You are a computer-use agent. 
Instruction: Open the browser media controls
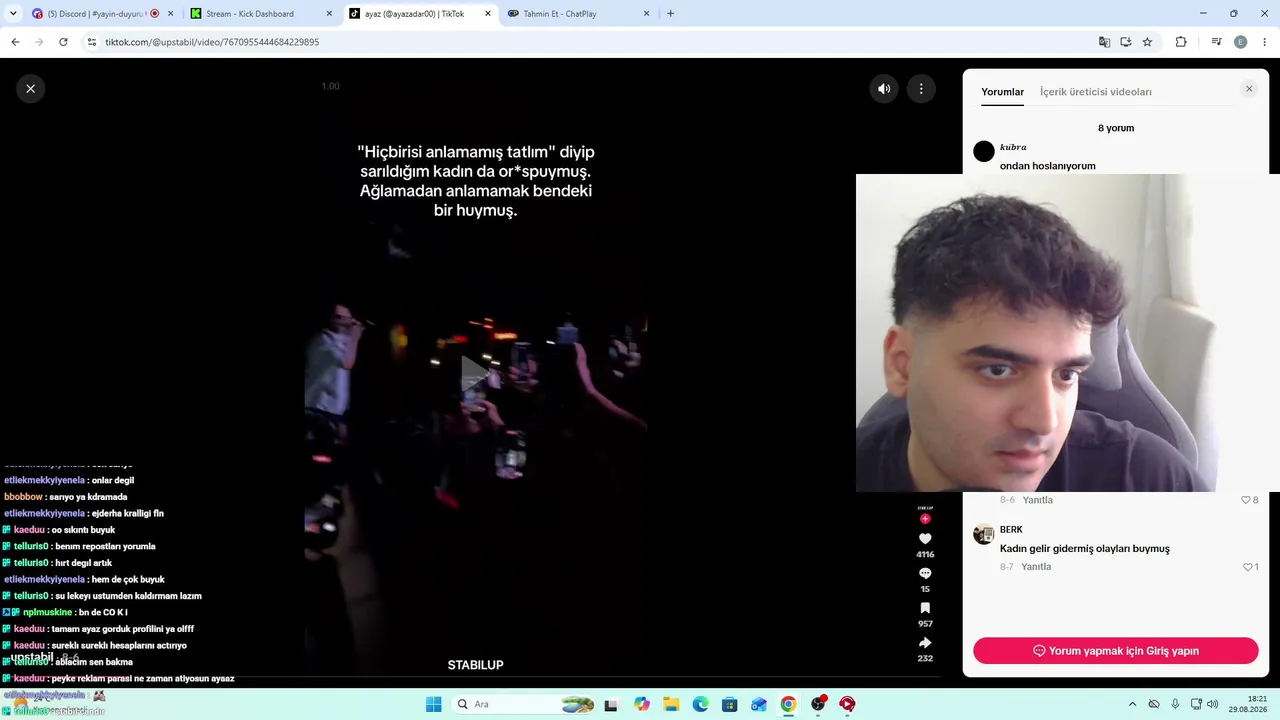(x=1217, y=42)
